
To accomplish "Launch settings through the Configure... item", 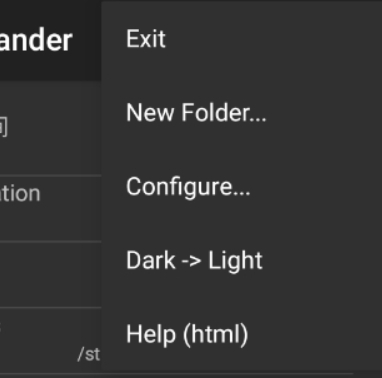I will pyautogui.click(x=242, y=186).
